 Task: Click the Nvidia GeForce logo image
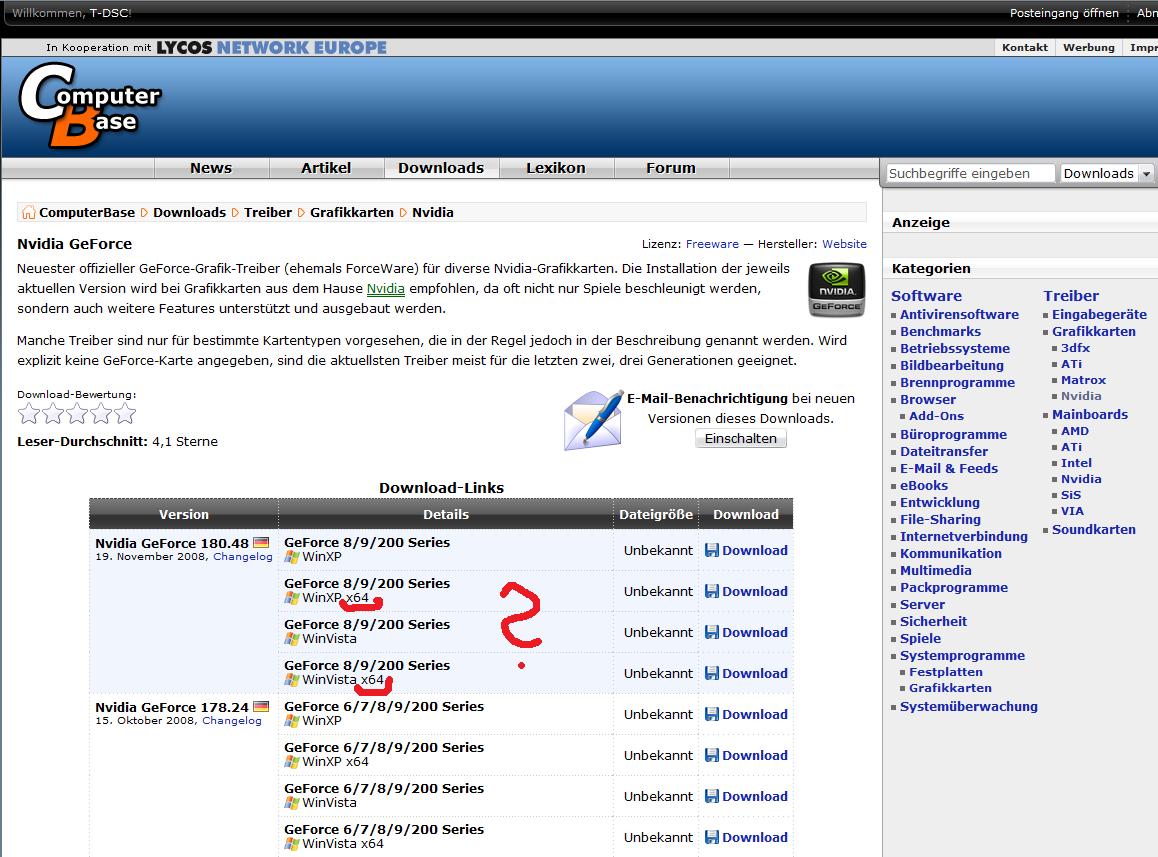coord(836,290)
